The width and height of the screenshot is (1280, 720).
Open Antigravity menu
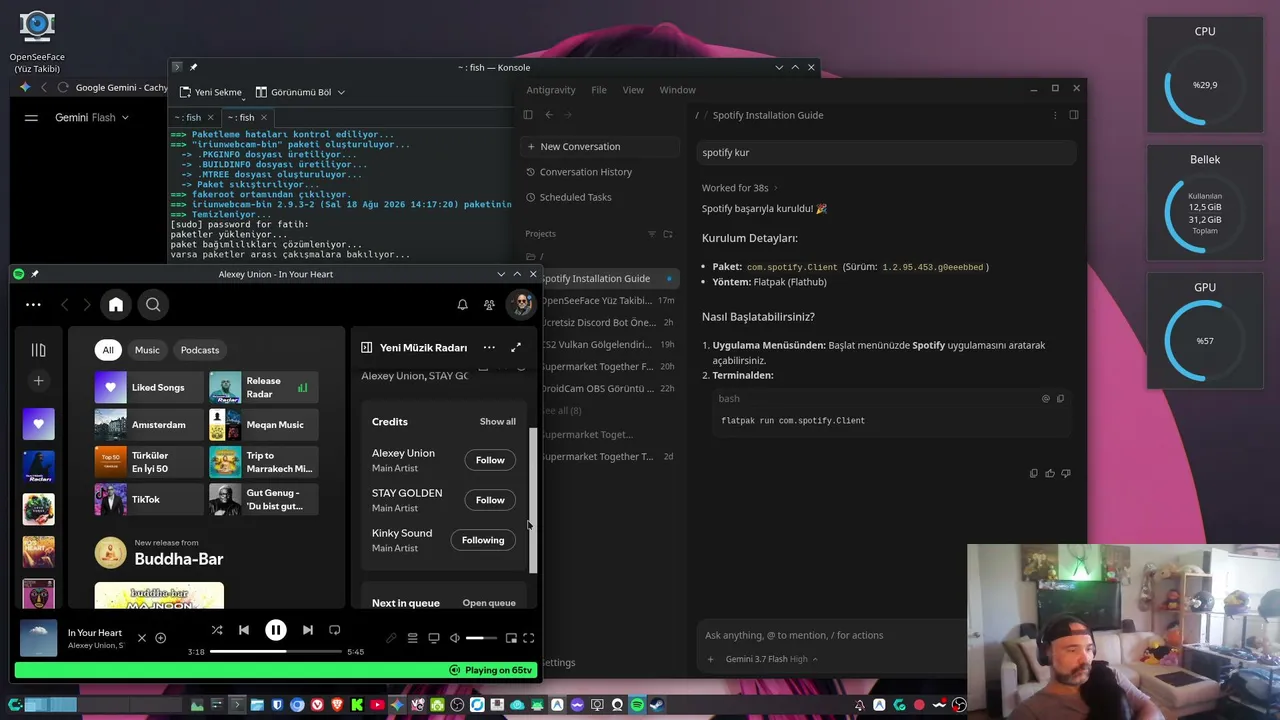coord(551,90)
